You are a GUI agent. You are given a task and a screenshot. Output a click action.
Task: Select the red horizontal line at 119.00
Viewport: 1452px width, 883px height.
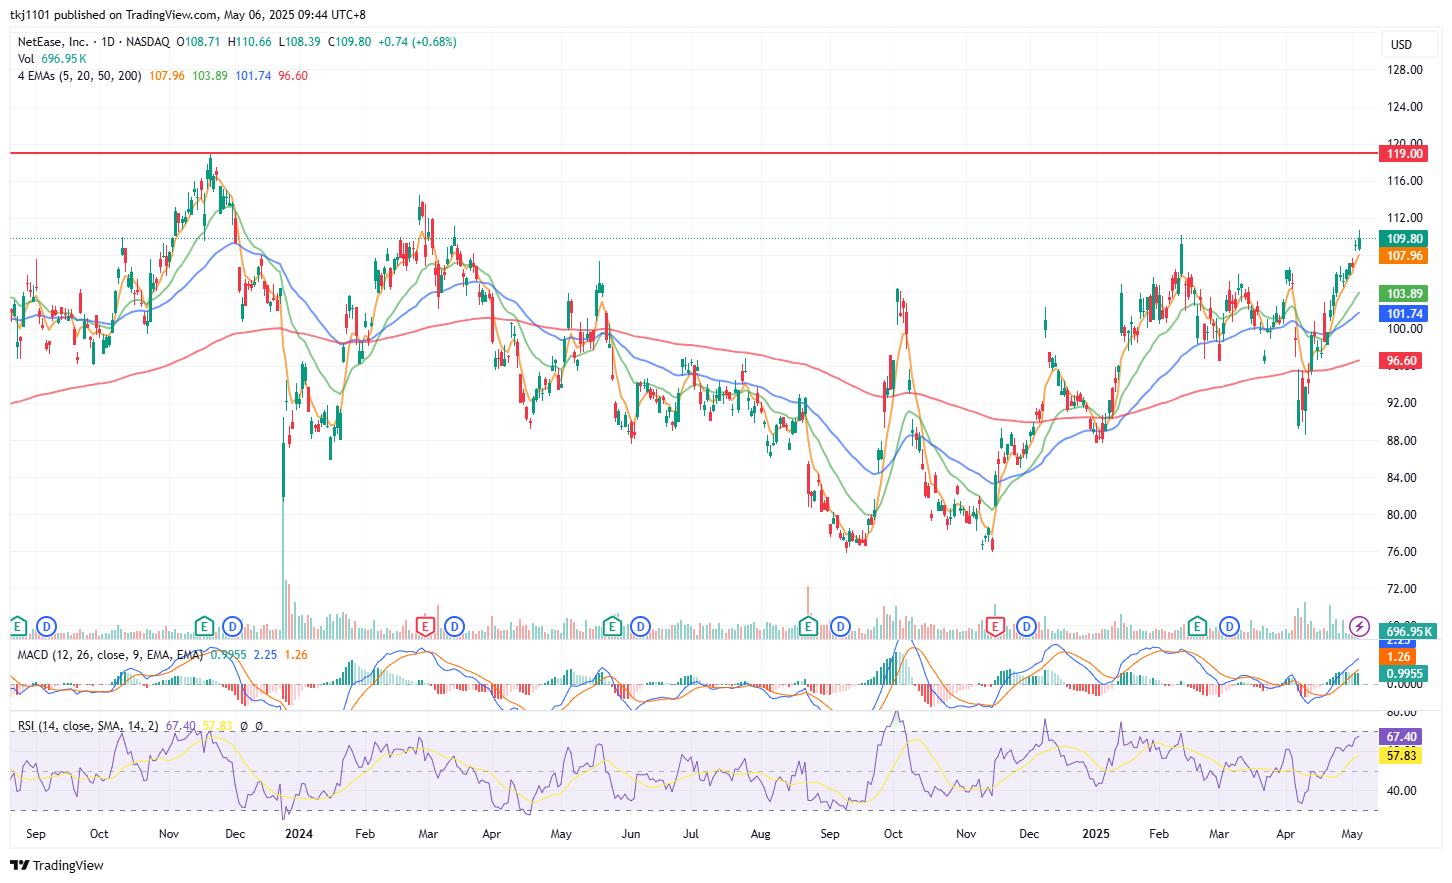pyautogui.click(x=693, y=153)
